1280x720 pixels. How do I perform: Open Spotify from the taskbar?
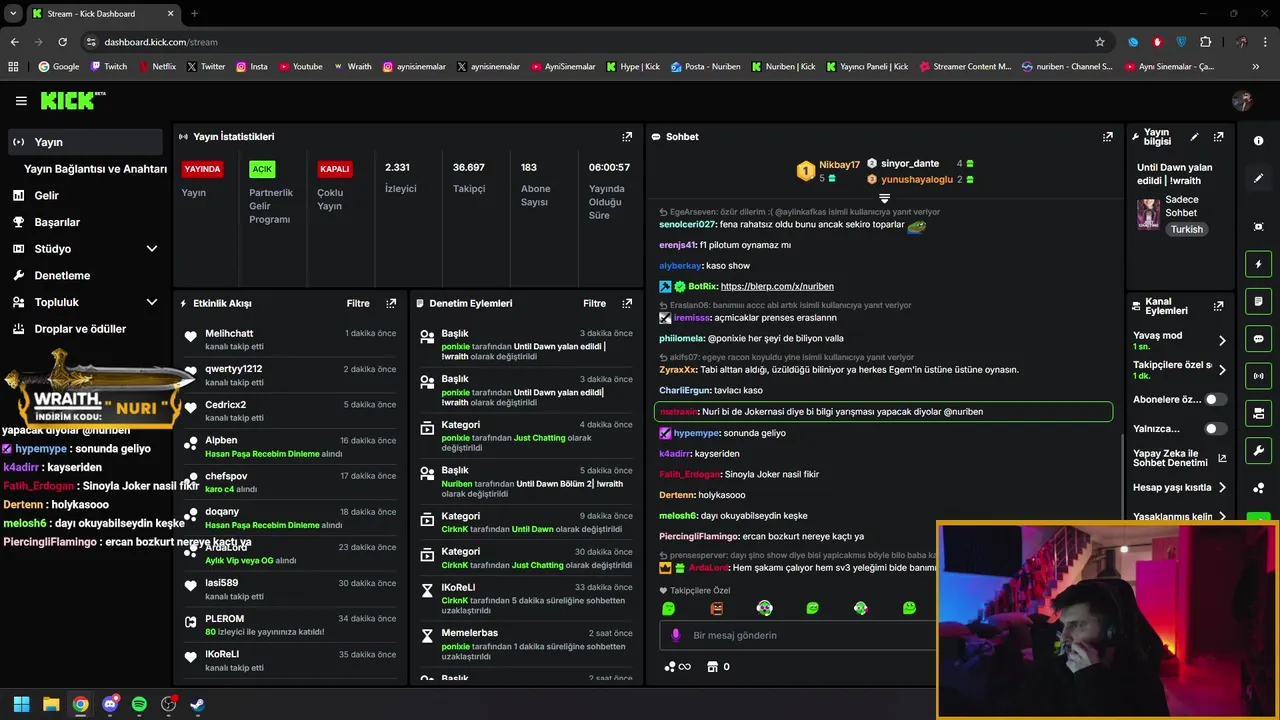click(x=139, y=704)
